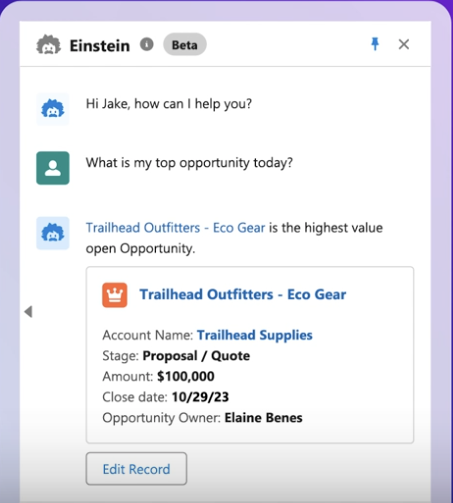Collapse panel using the left triangle arrow
This screenshot has width=453, height=503.
pos(28,312)
